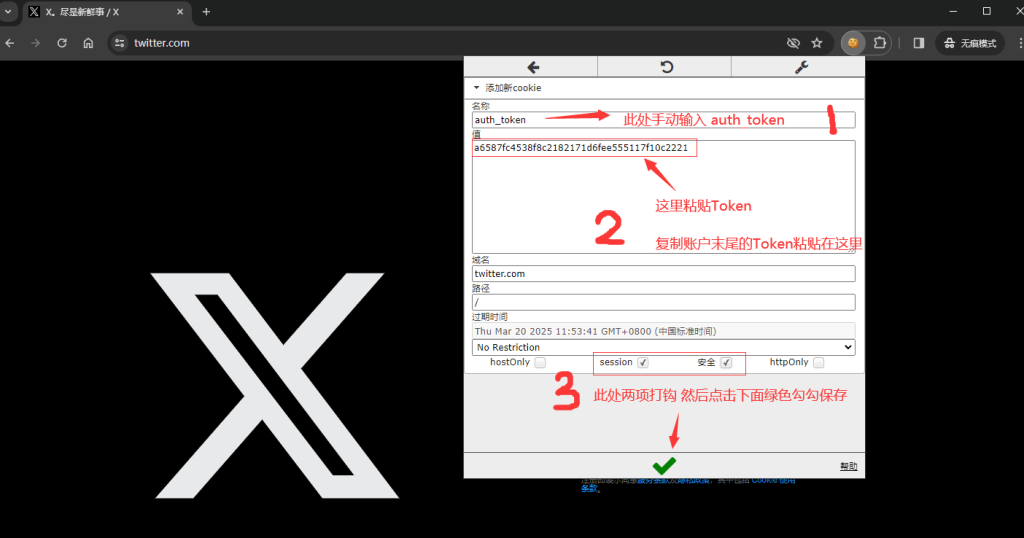Click the expiration date field

pyautogui.click(x=664, y=331)
